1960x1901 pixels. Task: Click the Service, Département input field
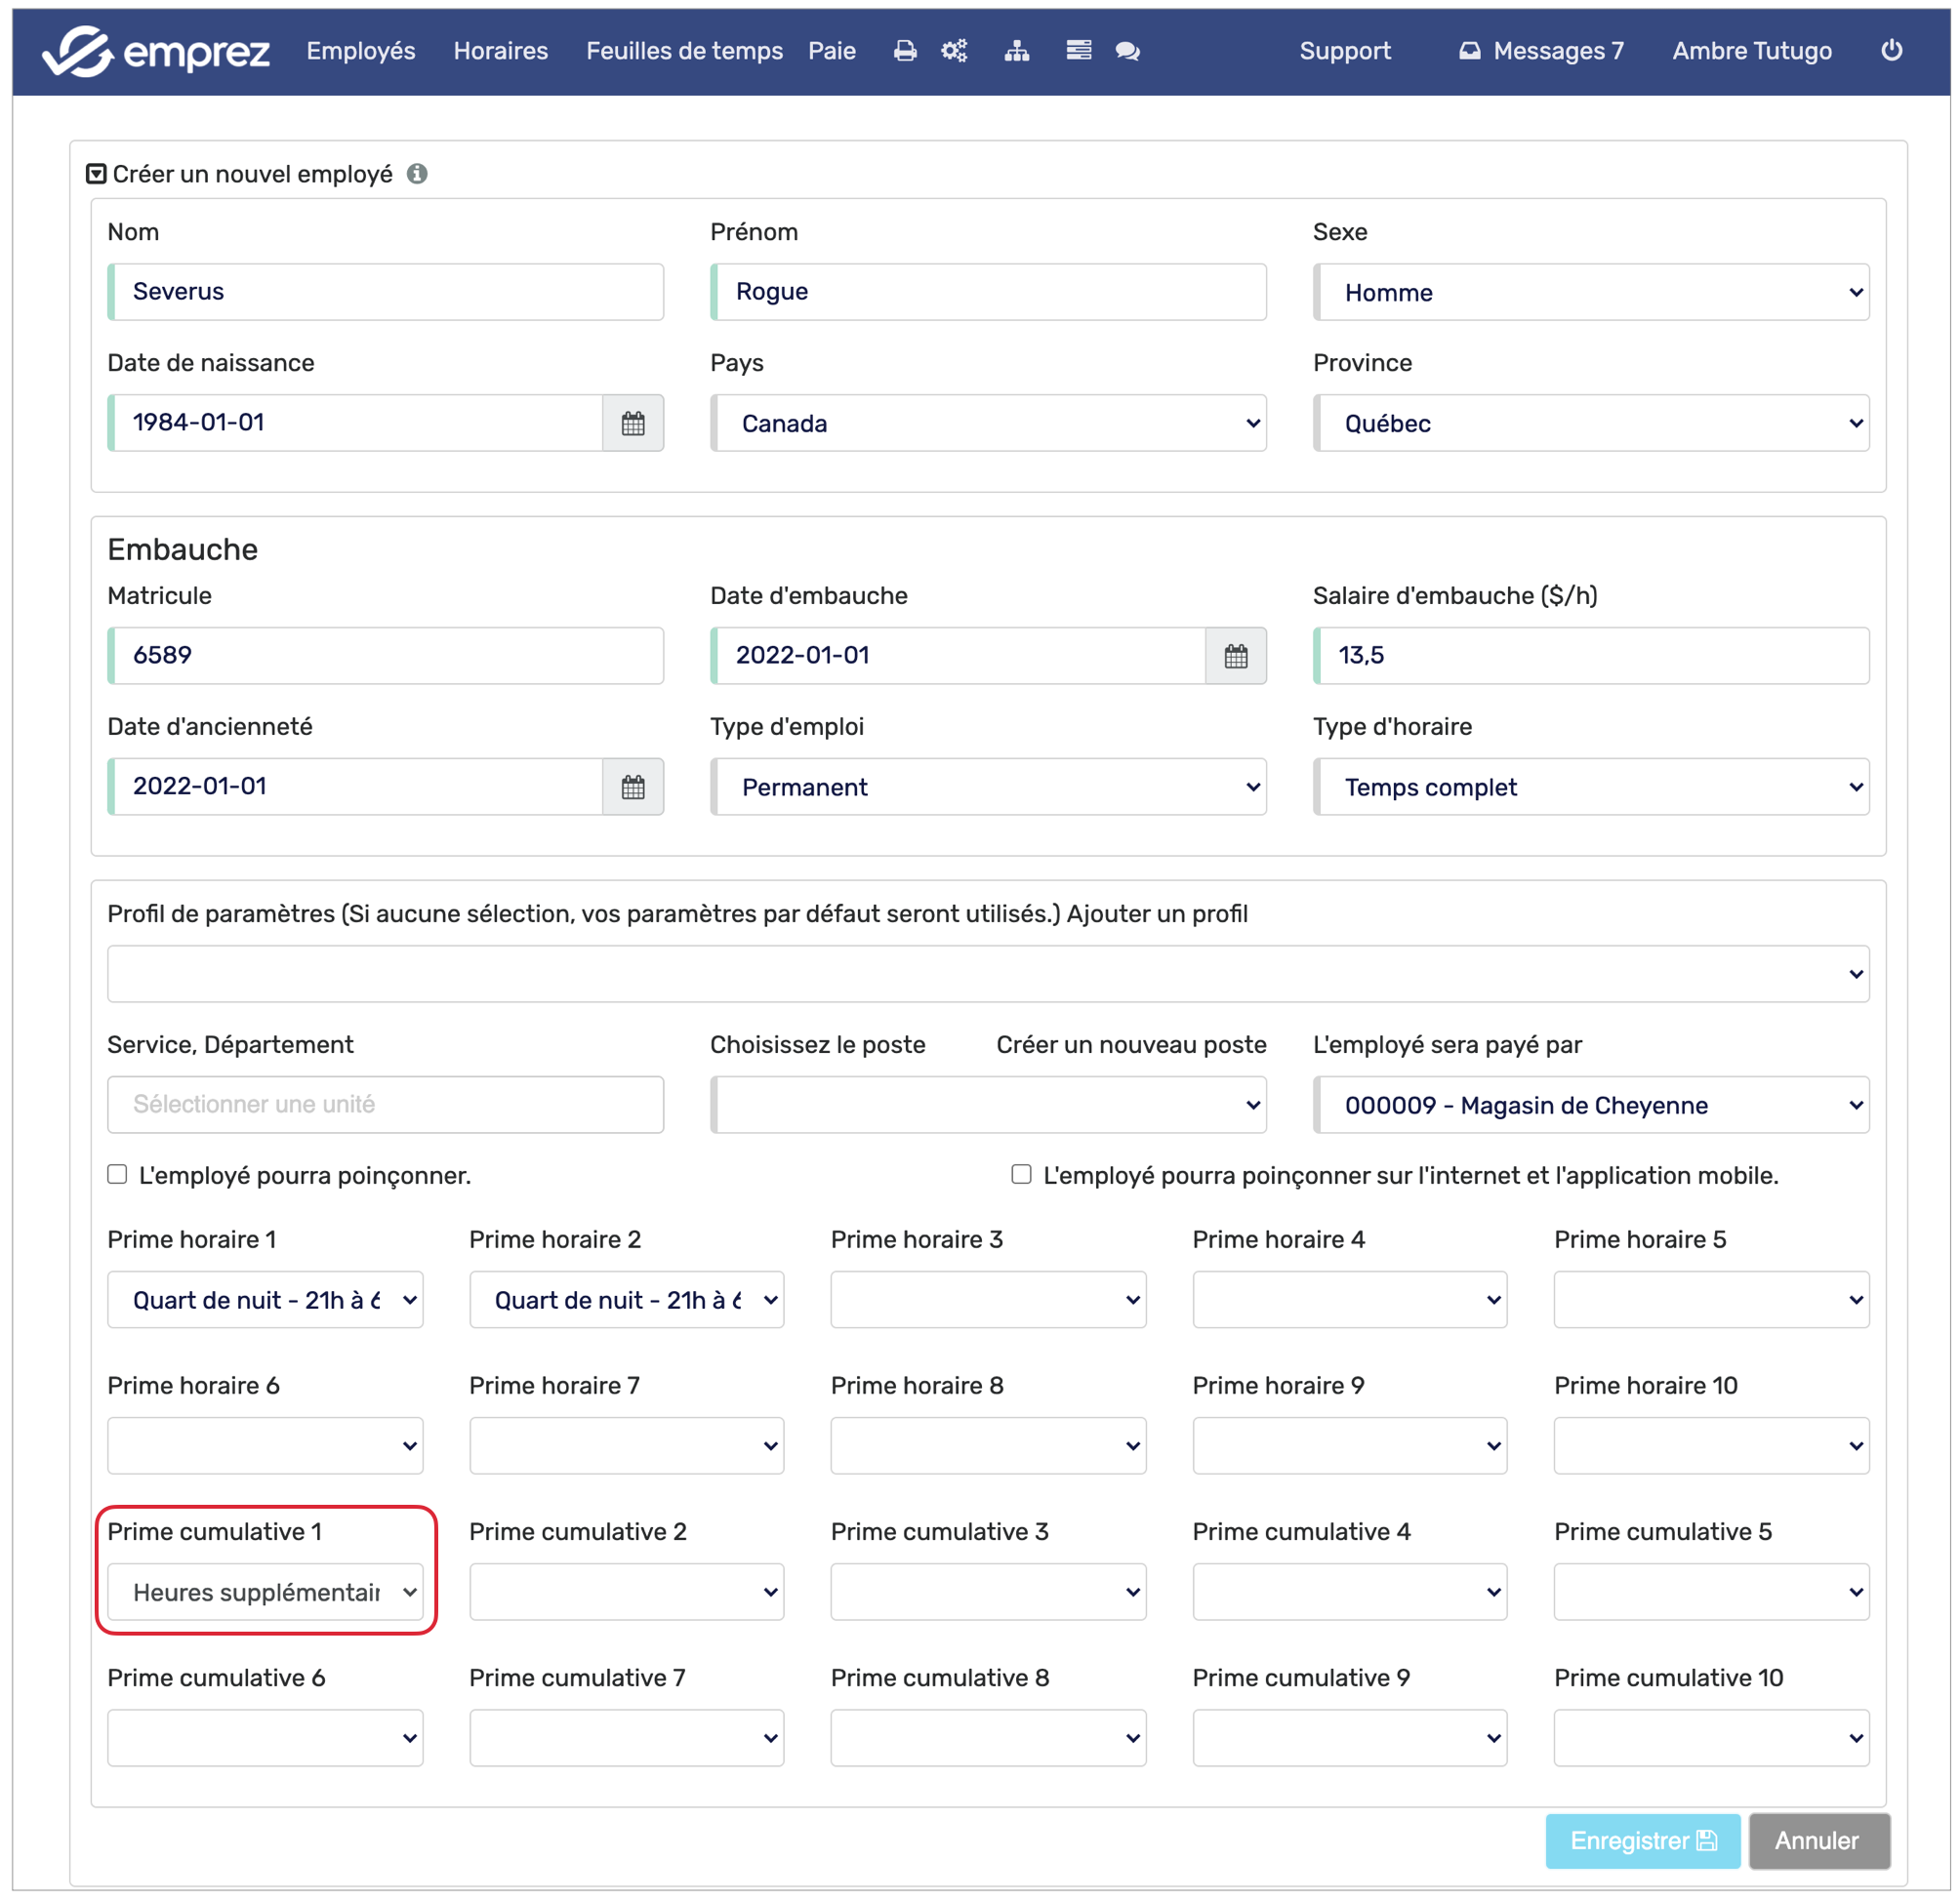coord(385,1104)
